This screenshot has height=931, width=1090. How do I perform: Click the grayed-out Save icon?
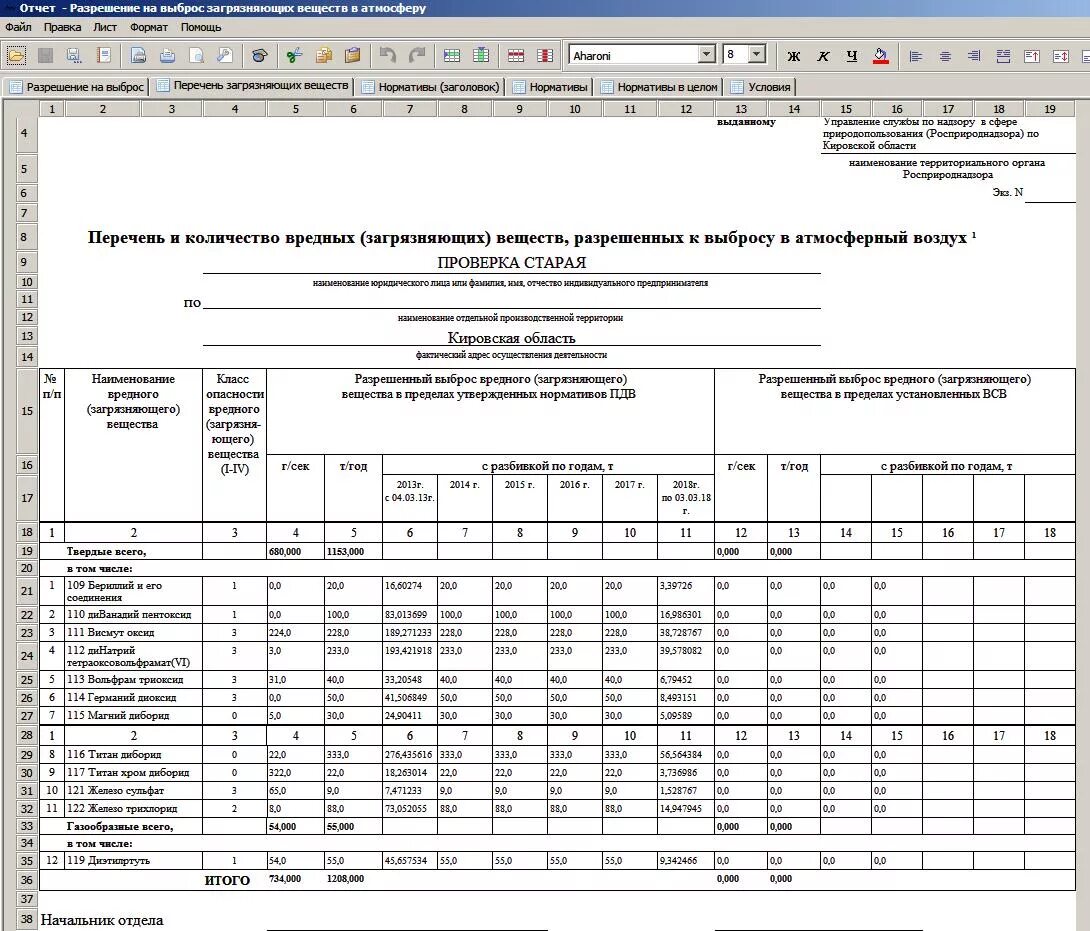coord(45,56)
